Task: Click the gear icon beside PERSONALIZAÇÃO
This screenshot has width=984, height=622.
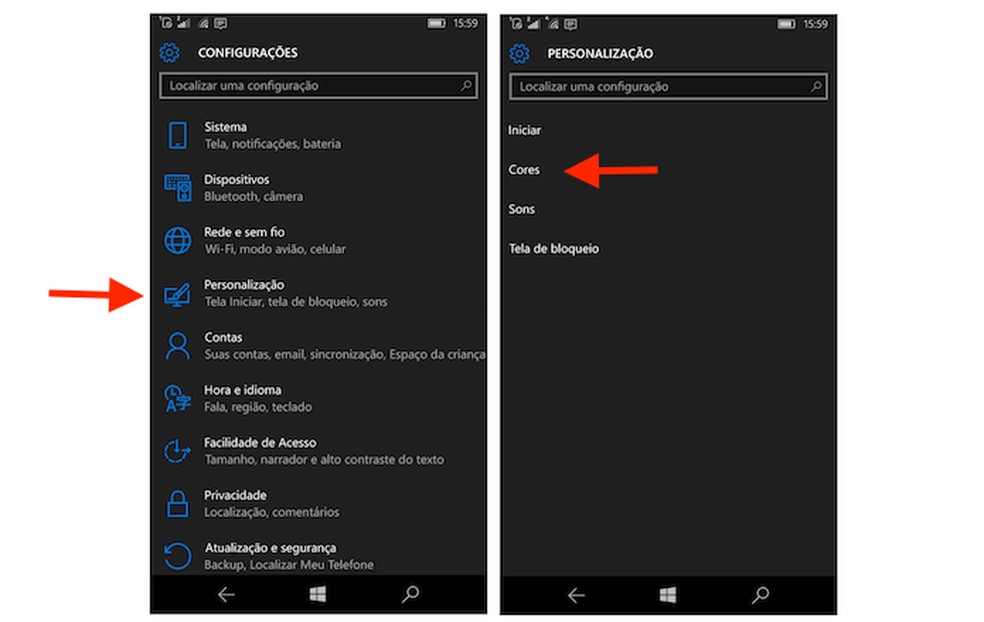Action: click(519, 53)
